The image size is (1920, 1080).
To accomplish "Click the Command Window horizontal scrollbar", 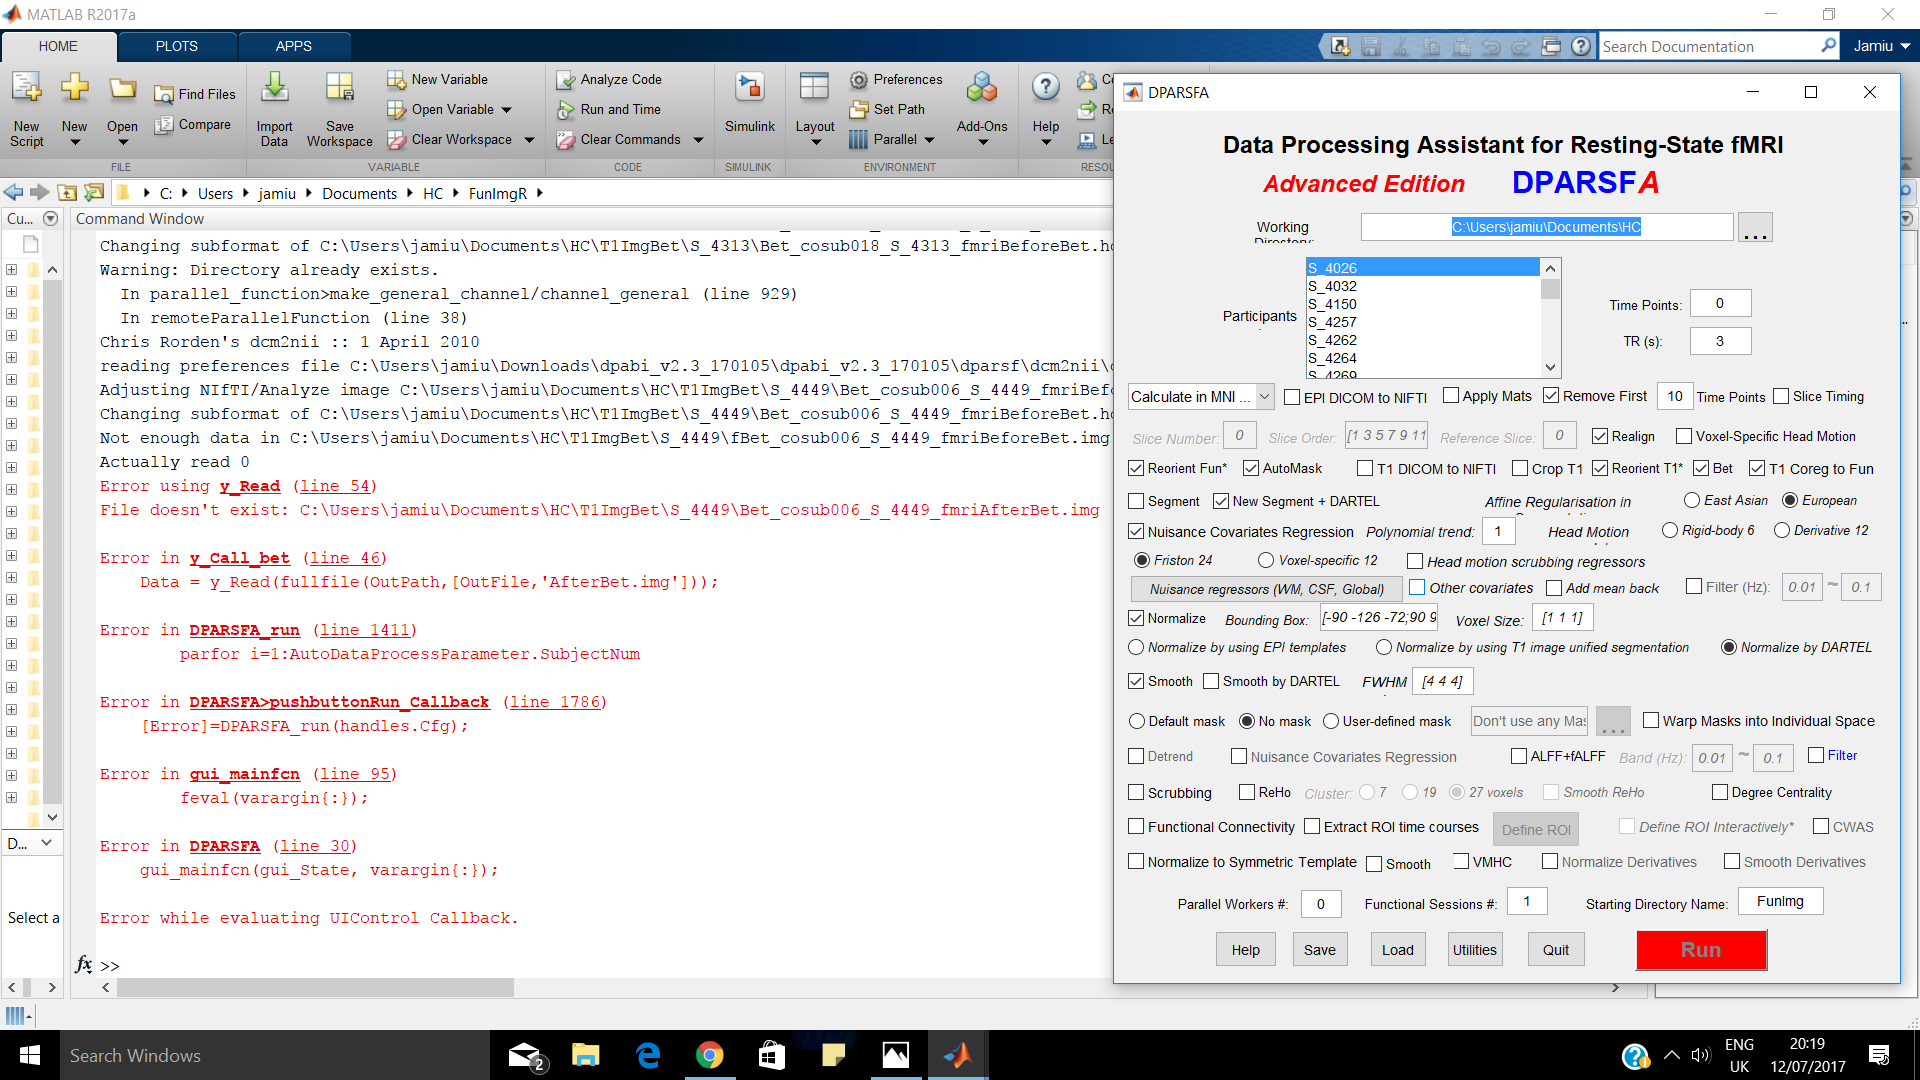I will 315,987.
